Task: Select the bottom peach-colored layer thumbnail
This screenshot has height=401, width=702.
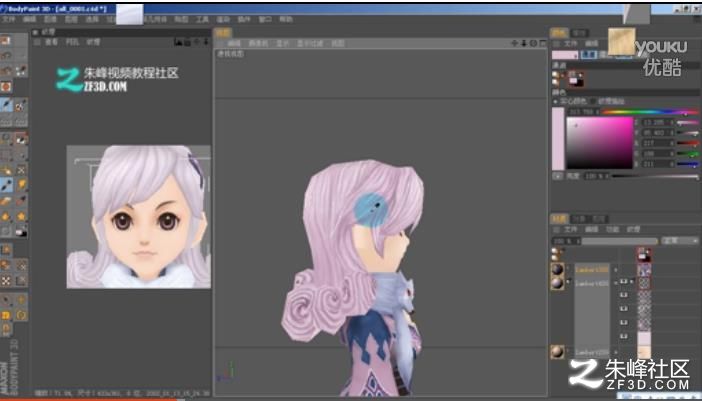Action: click(644, 352)
